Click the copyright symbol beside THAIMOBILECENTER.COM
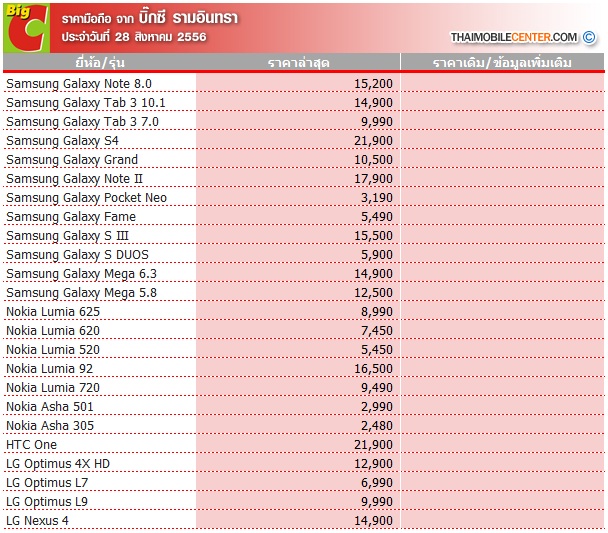The height and width of the screenshot is (533, 608). [589, 37]
